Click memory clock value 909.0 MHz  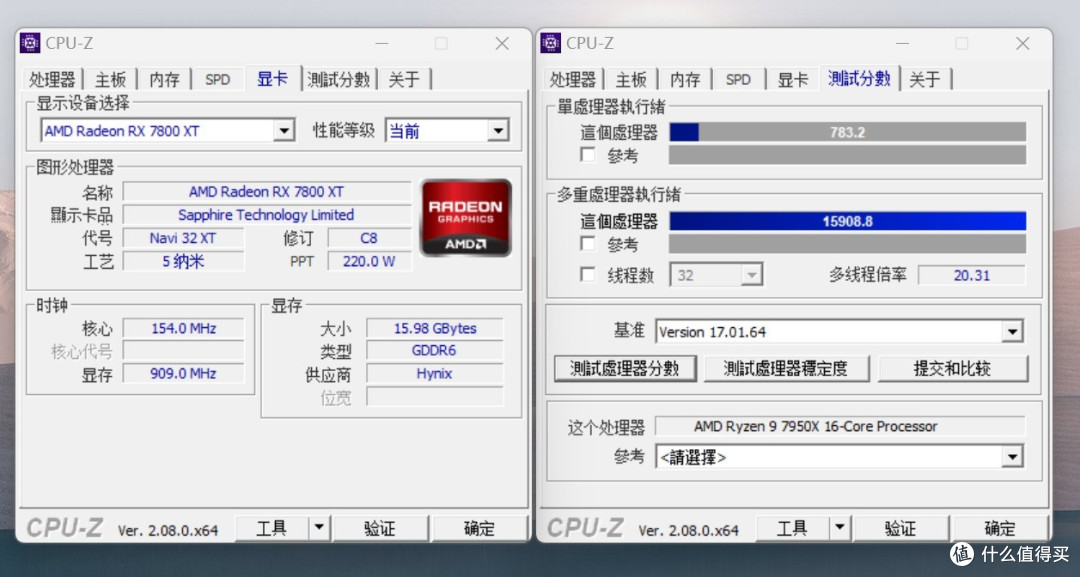(183, 373)
